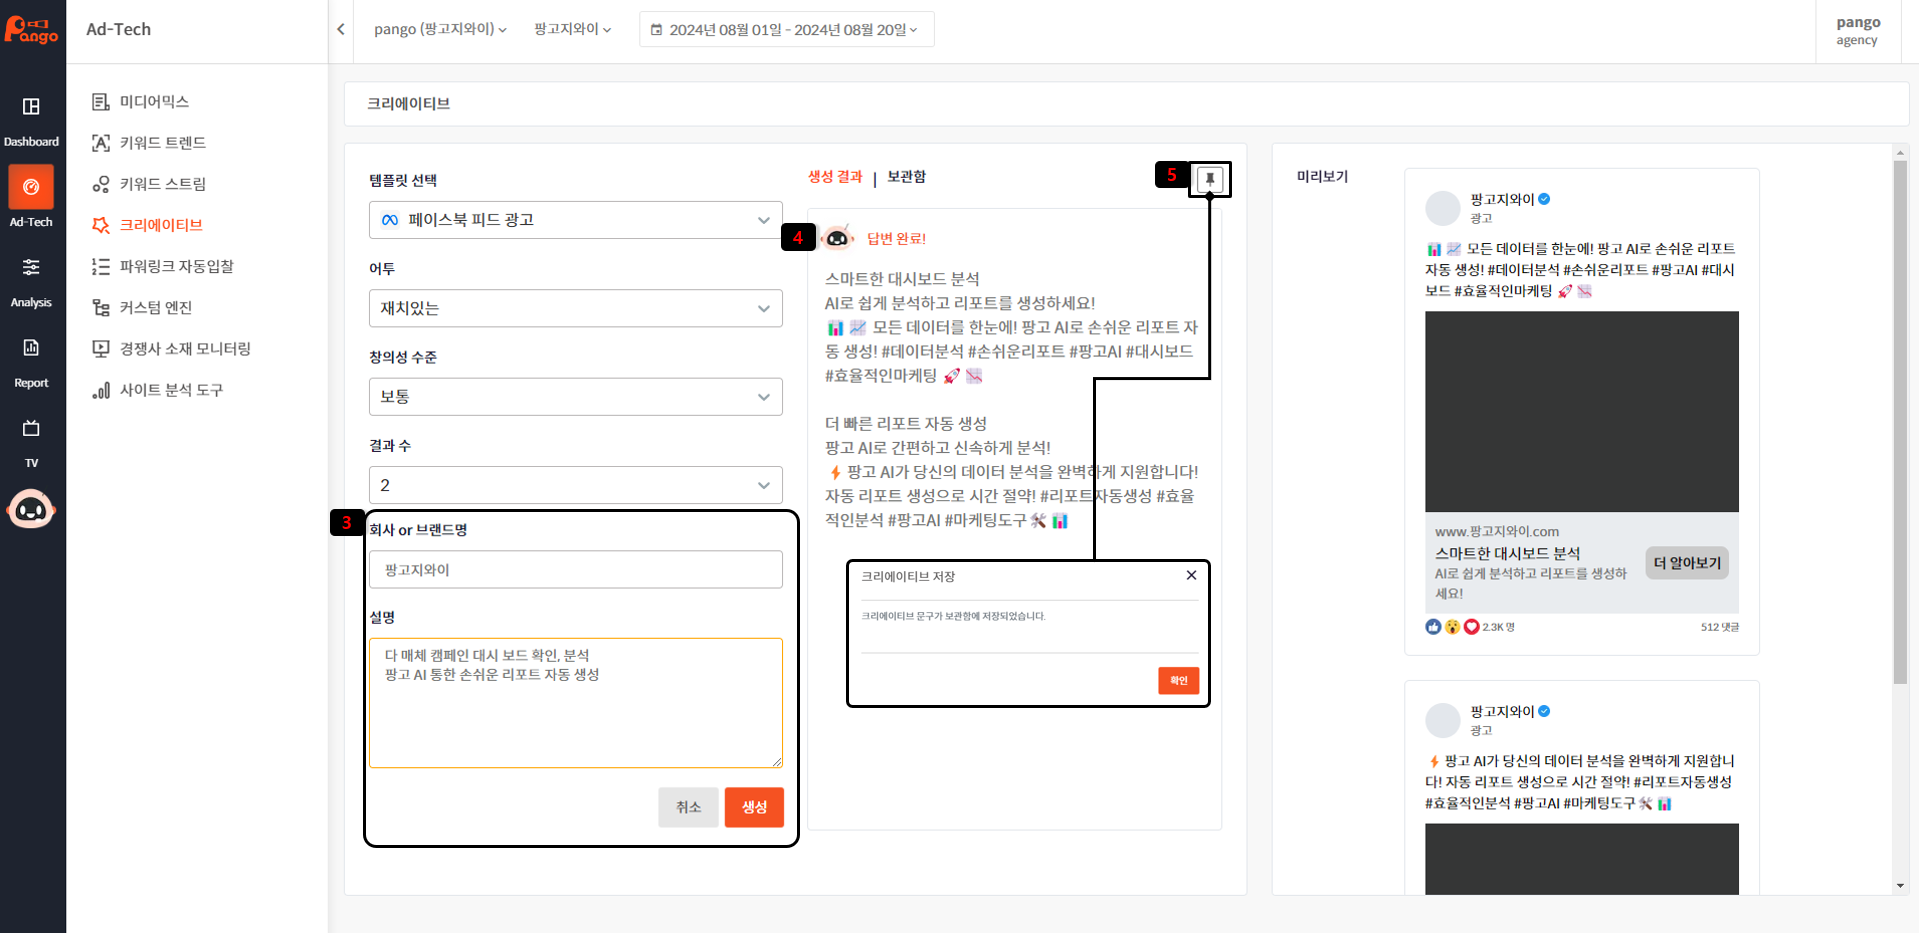The width and height of the screenshot is (1919, 933).
Task: Open the pango agency profile
Action: [1857, 30]
